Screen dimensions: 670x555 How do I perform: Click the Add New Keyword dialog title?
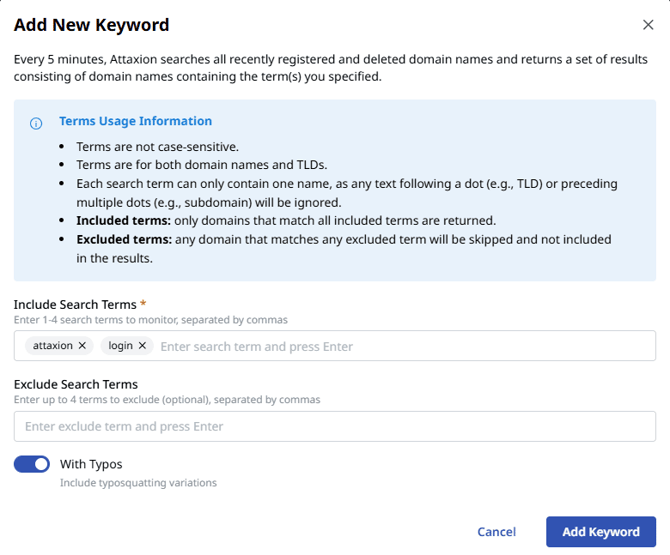click(x=92, y=25)
